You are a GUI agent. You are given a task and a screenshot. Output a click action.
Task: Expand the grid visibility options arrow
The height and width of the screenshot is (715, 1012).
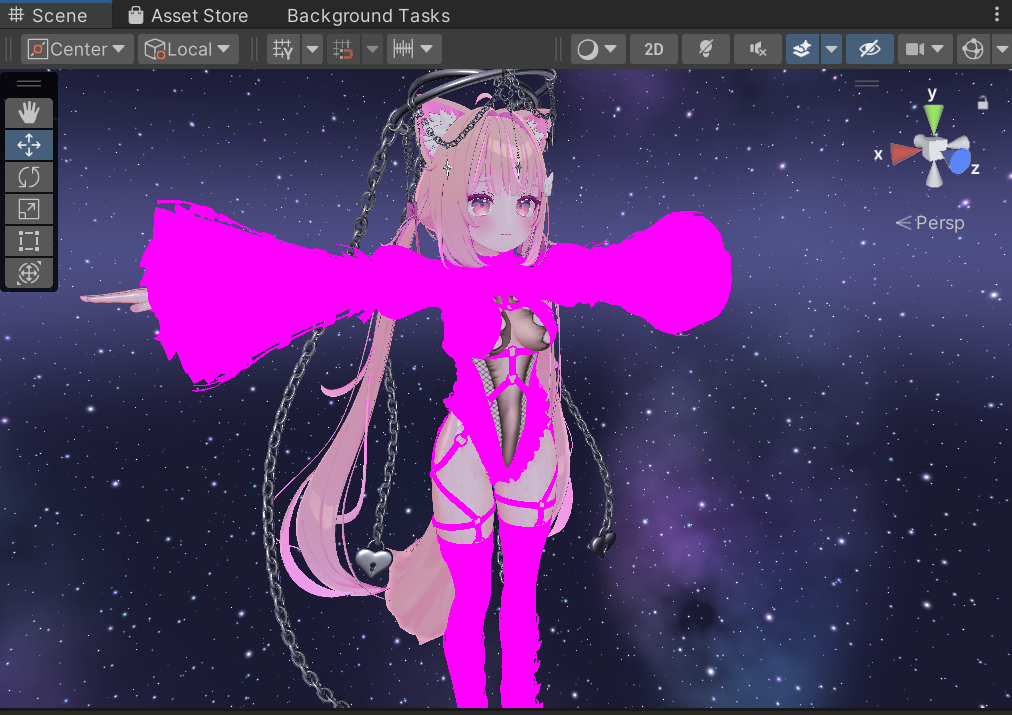click(x=312, y=49)
